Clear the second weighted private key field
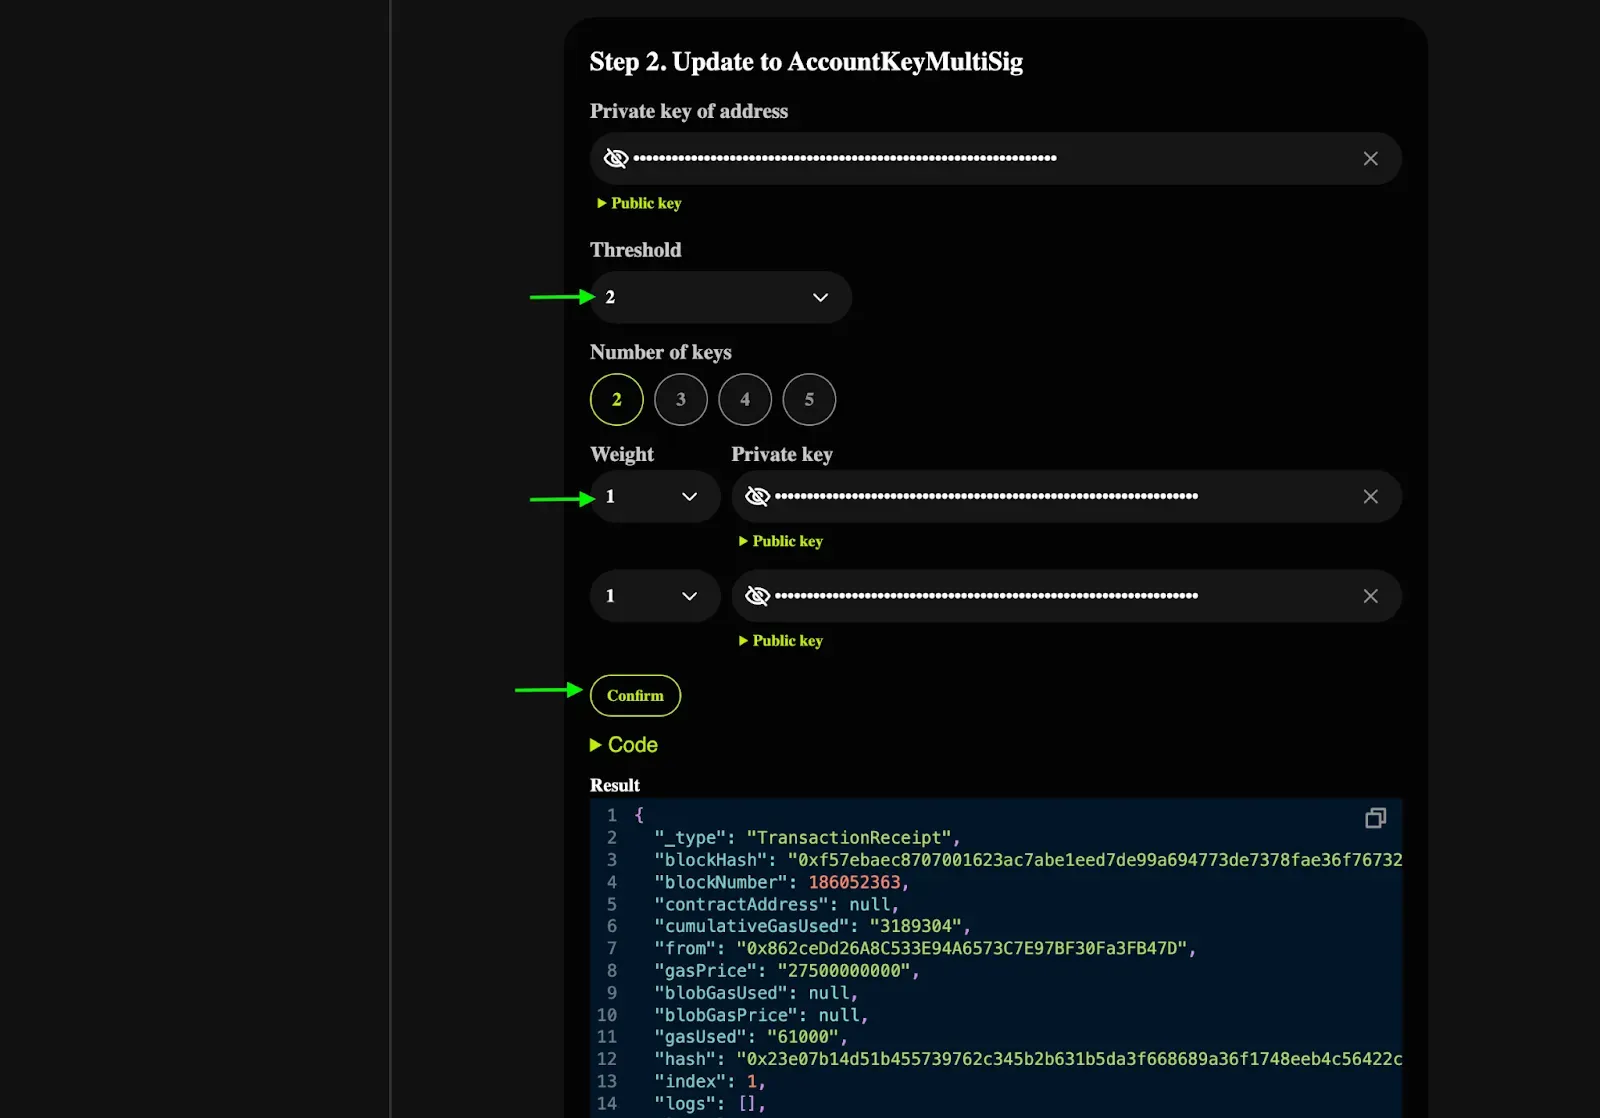Image resolution: width=1600 pixels, height=1118 pixels. [1370, 596]
